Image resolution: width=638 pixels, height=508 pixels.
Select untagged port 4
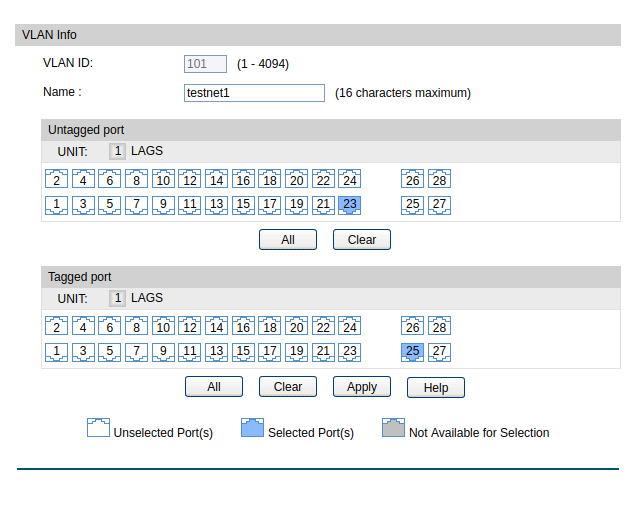pos(83,179)
